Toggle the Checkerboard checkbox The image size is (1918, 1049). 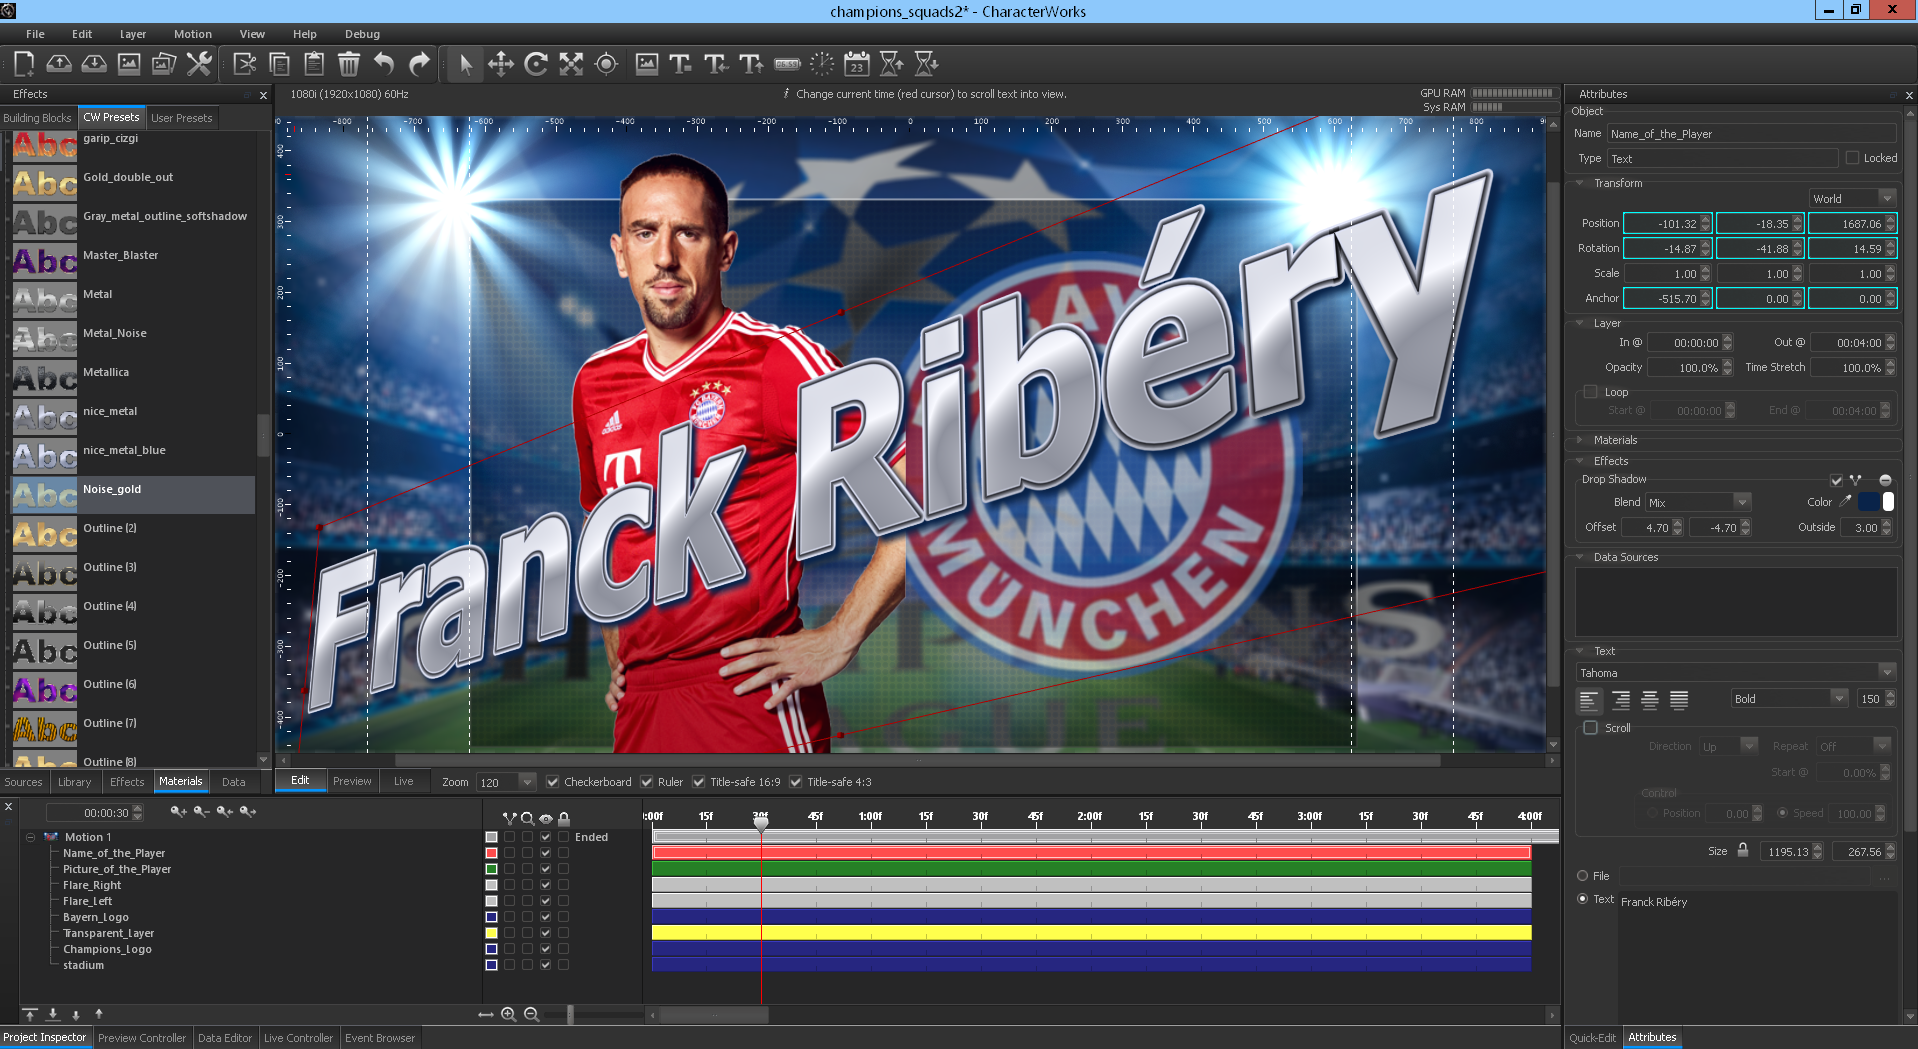(x=552, y=782)
